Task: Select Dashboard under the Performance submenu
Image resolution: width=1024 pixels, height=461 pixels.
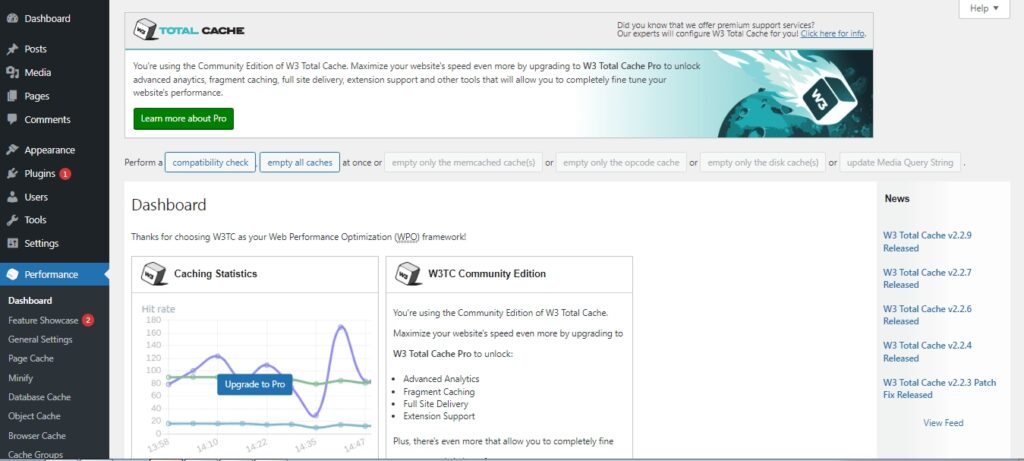Action: pos(30,301)
